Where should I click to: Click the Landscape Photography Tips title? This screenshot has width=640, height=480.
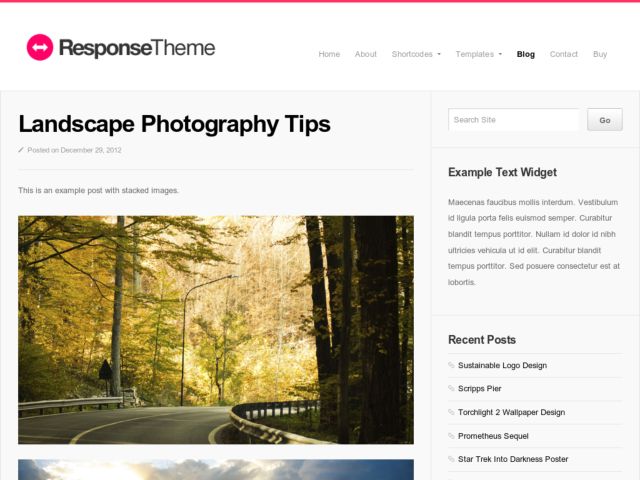point(174,124)
